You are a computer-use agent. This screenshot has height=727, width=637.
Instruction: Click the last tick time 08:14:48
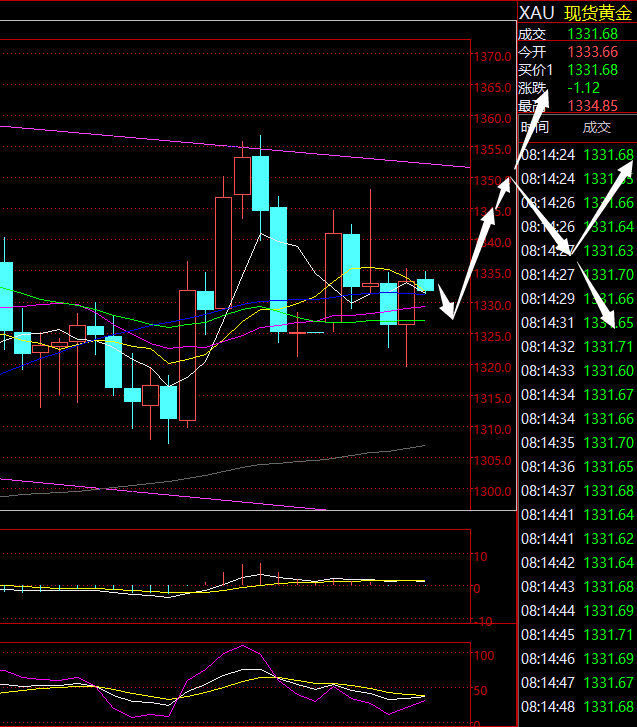[548, 707]
